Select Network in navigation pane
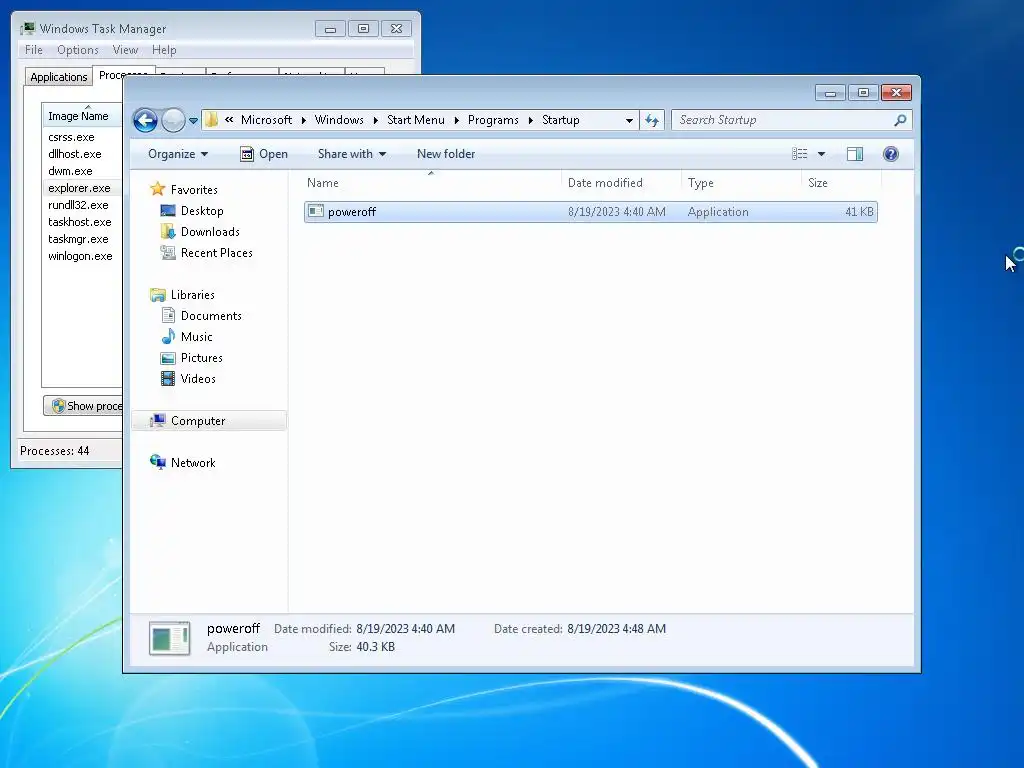The width and height of the screenshot is (1024, 768). (x=193, y=463)
